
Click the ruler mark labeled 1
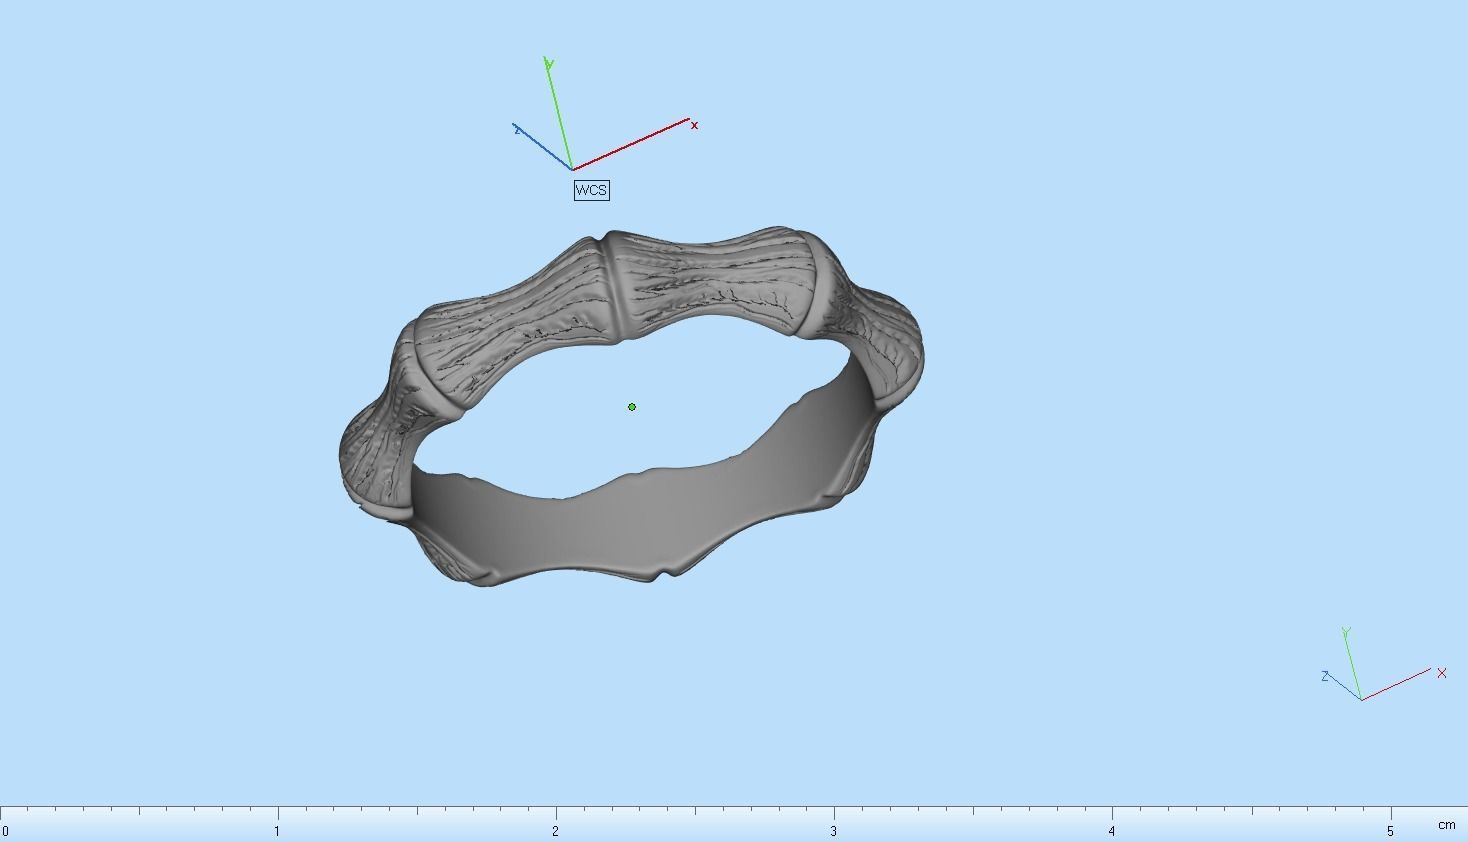pos(277,831)
